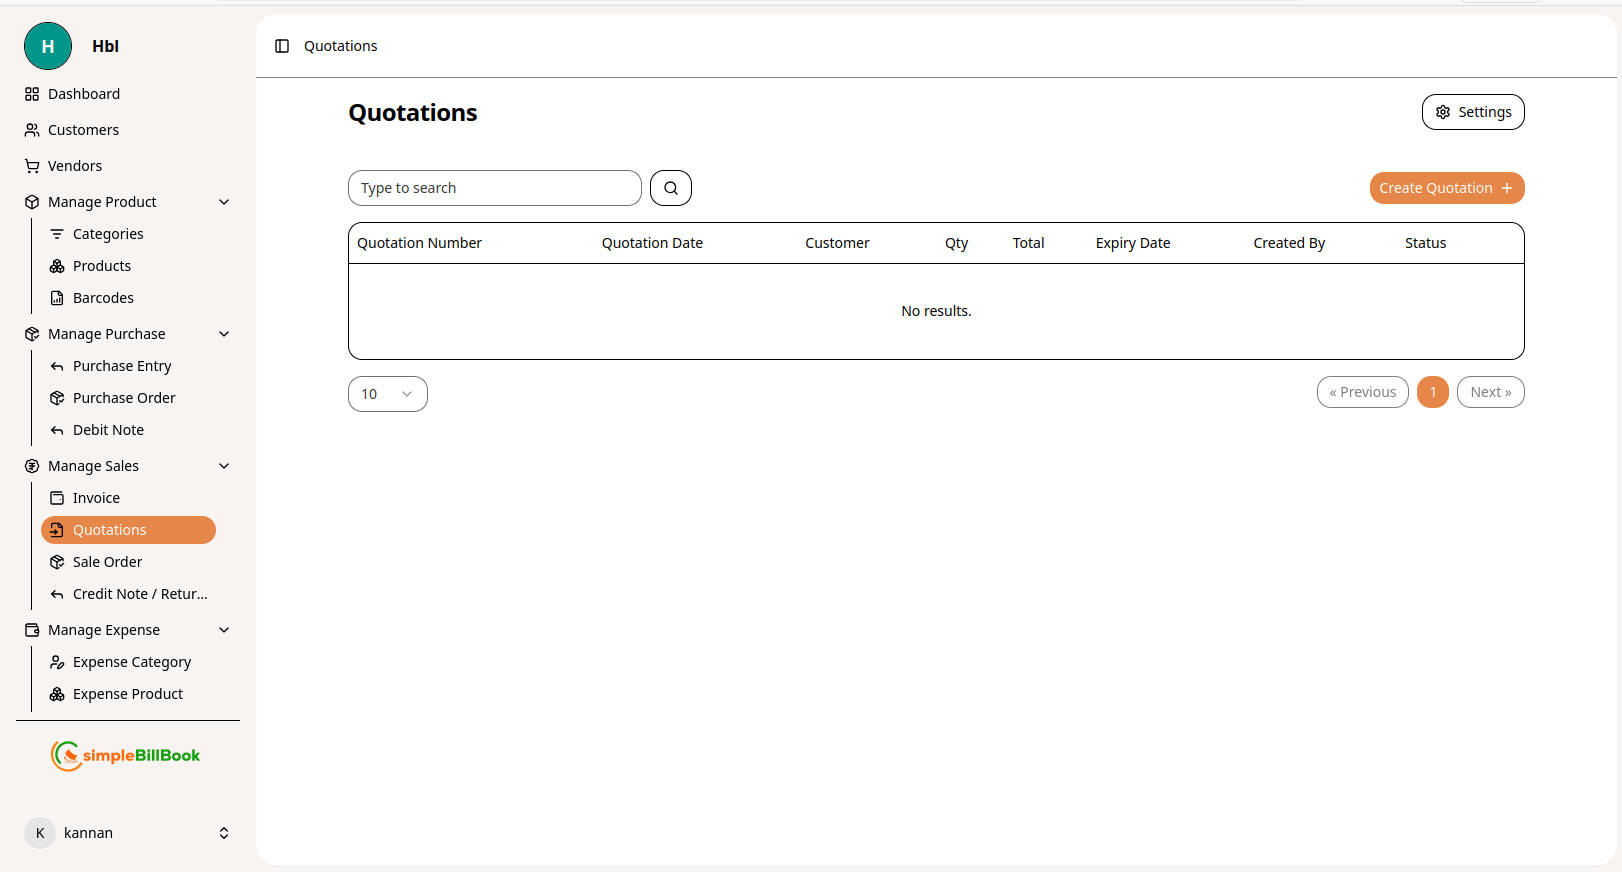Screen dimensions: 1622x872
Task: Open Invoice under Manage Sales
Action: (x=96, y=498)
